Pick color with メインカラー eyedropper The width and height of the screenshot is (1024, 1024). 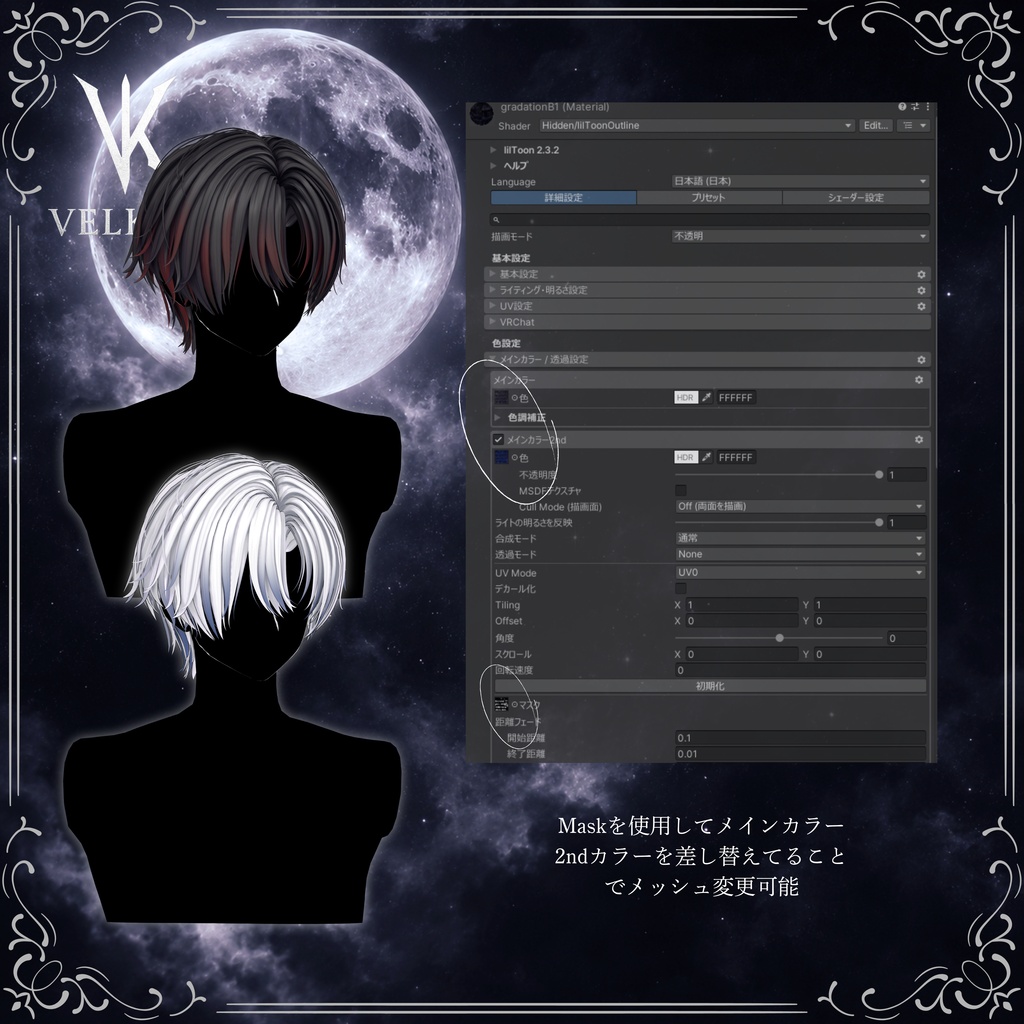[707, 397]
